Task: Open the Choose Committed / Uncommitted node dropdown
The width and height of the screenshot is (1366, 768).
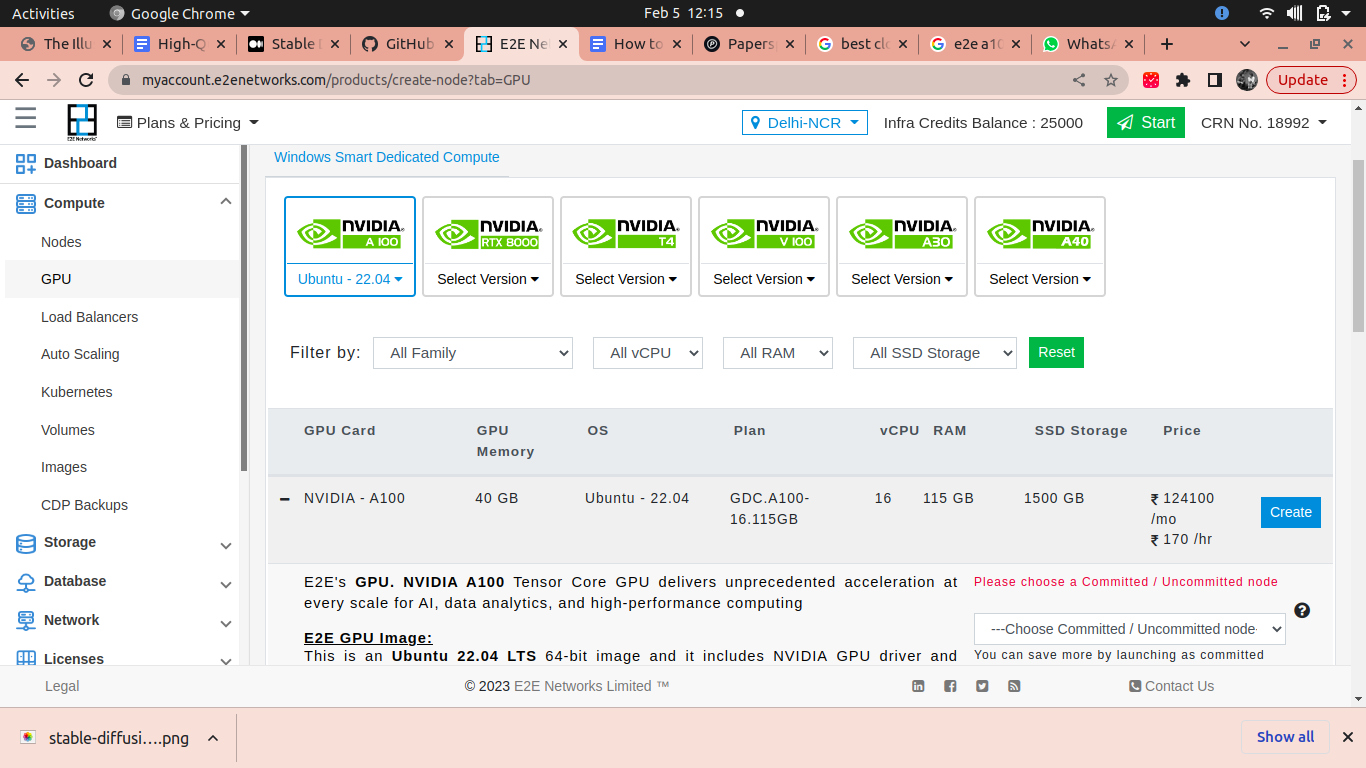Action: (x=1130, y=629)
